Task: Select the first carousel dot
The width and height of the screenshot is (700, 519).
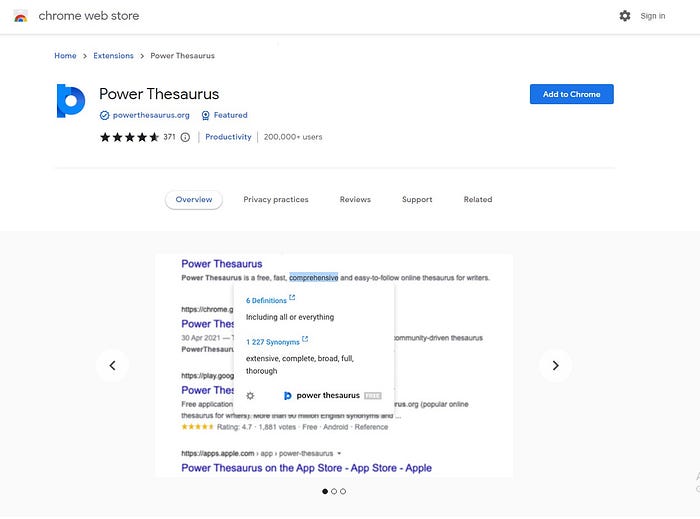Action: [325, 491]
